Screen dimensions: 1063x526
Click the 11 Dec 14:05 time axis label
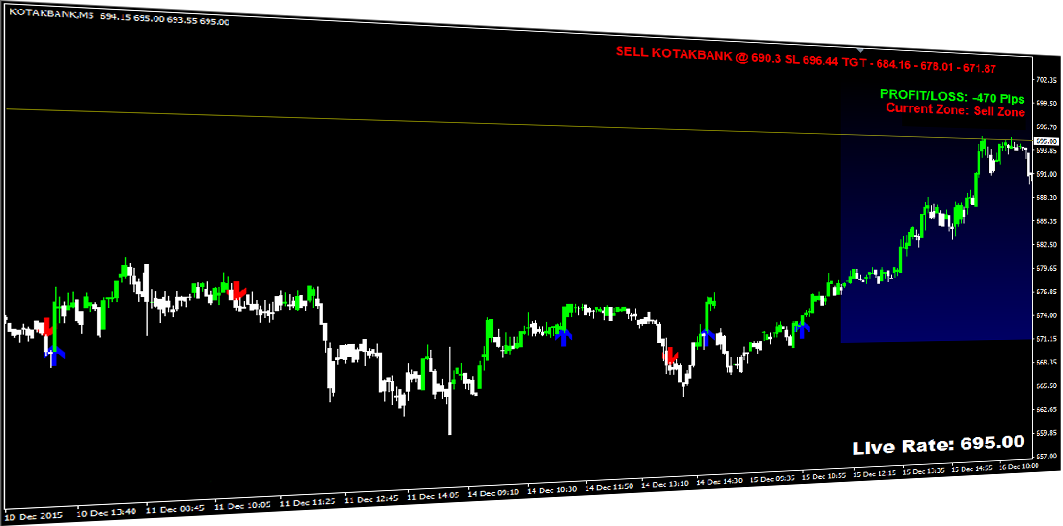pos(435,495)
